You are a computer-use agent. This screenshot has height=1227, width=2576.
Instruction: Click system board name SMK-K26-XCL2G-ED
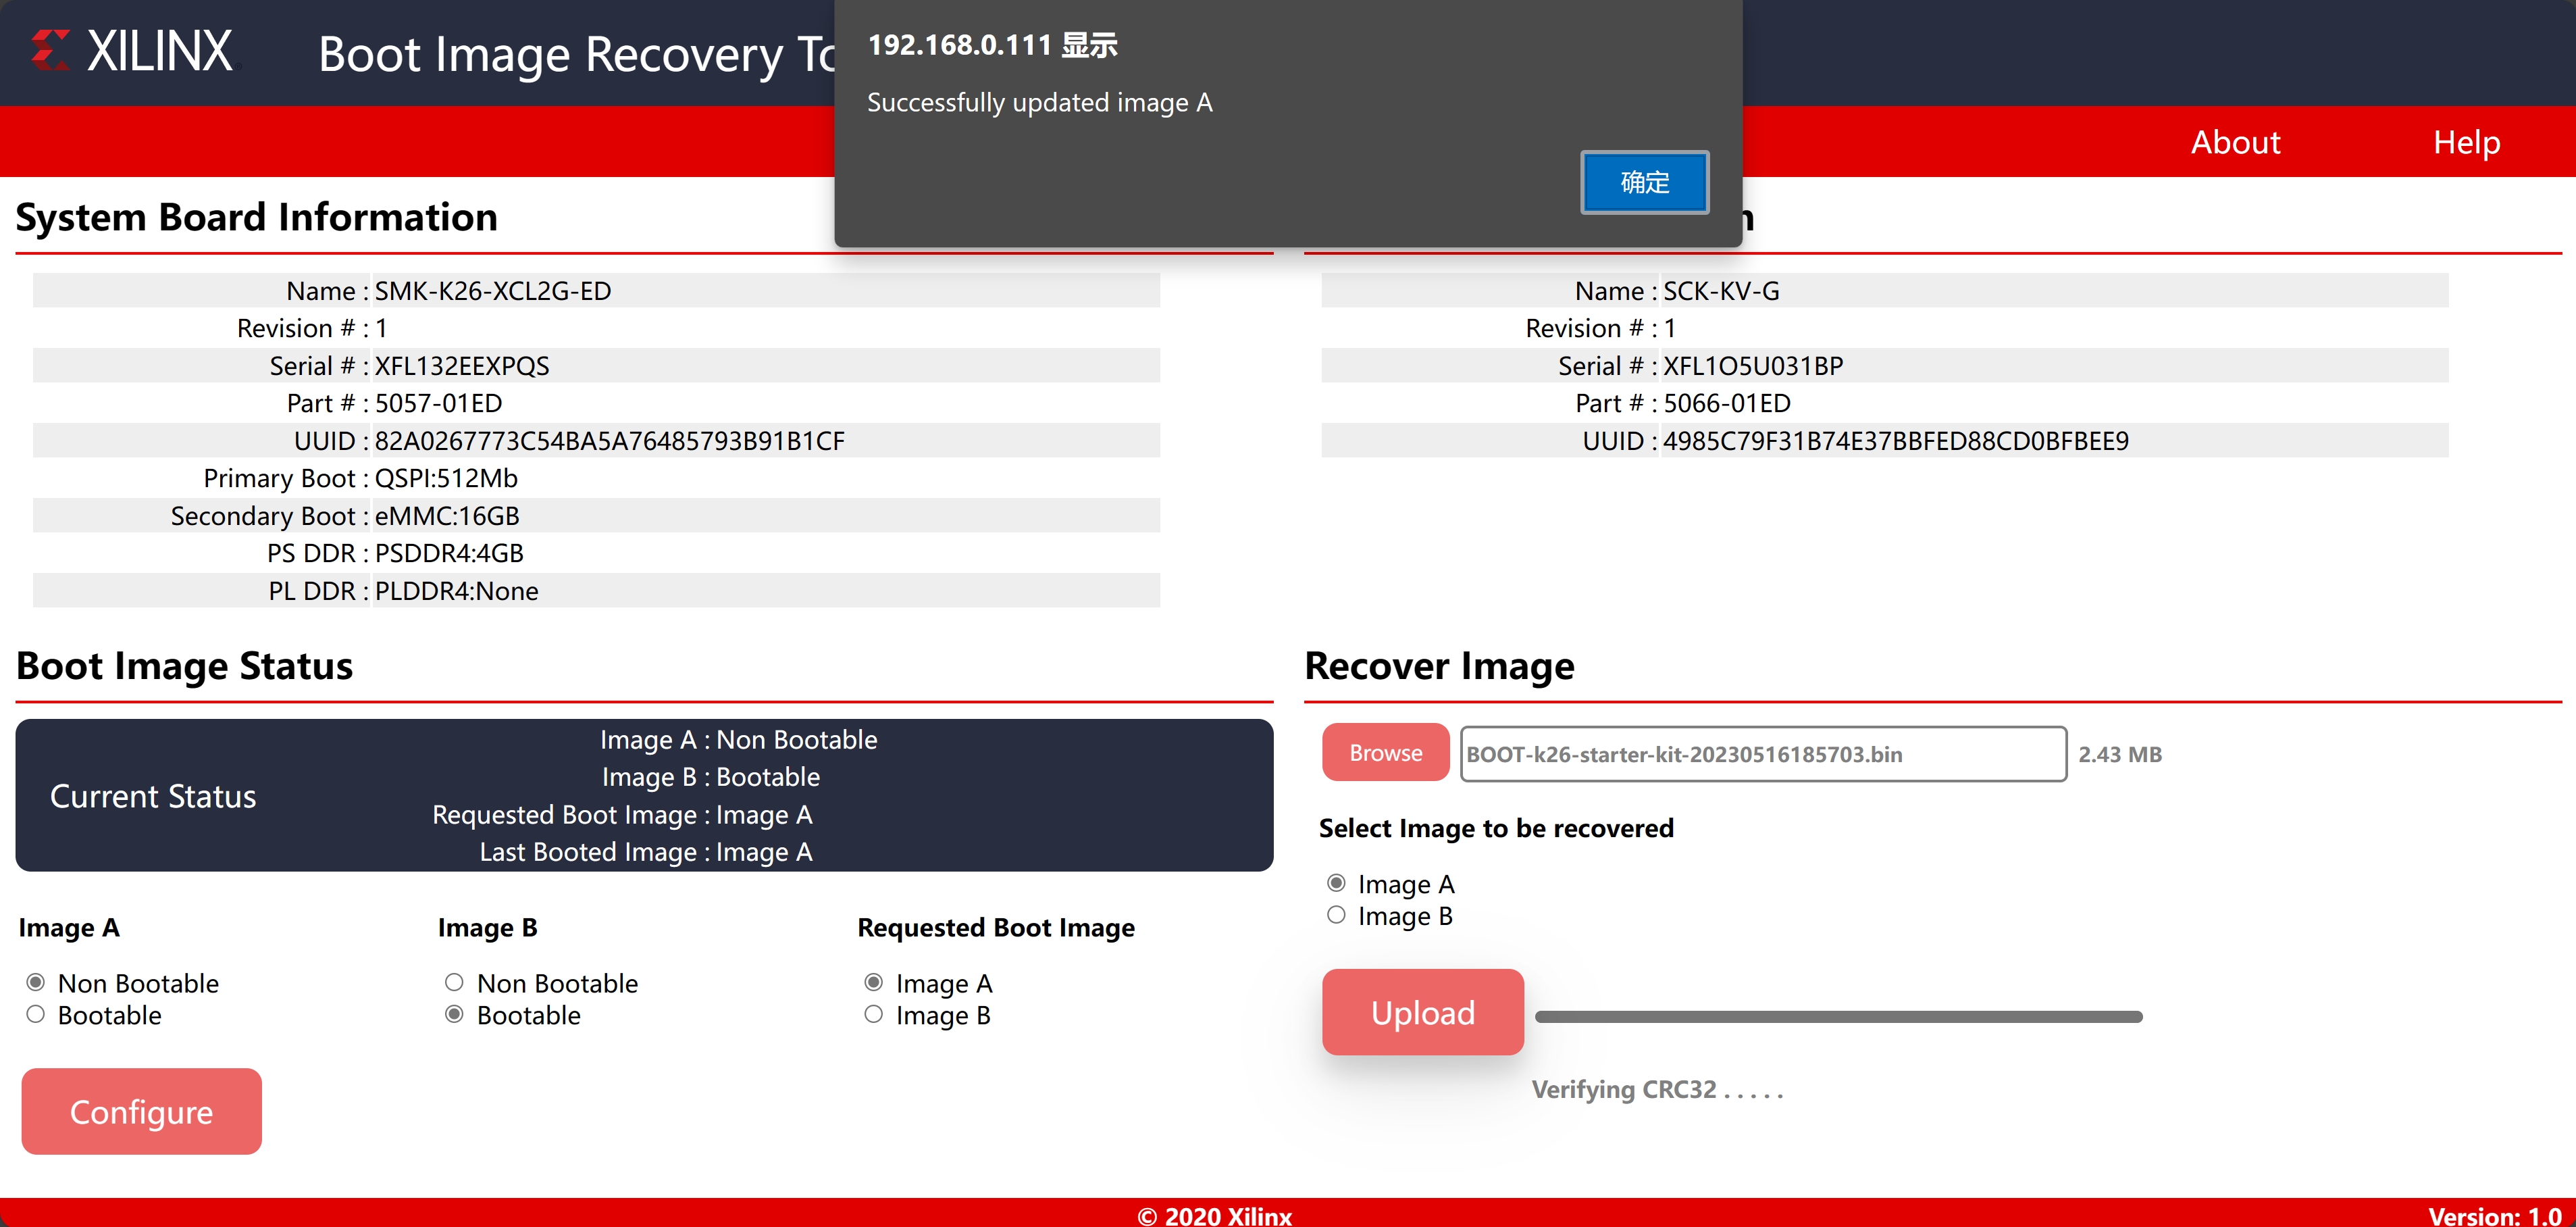tap(493, 291)
